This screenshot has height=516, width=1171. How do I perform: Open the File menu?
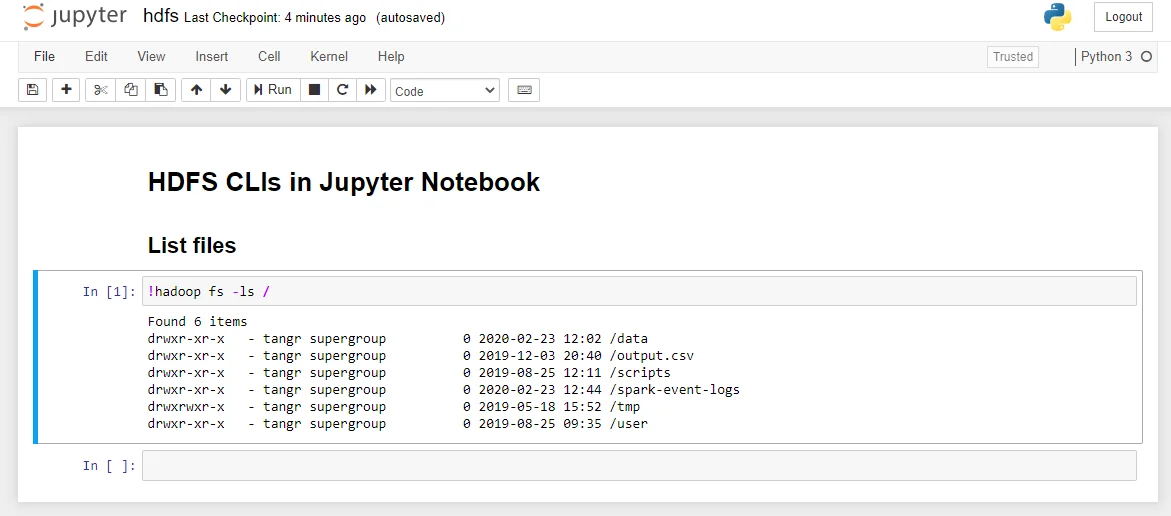pyautogui.click(x=44, y=57)
